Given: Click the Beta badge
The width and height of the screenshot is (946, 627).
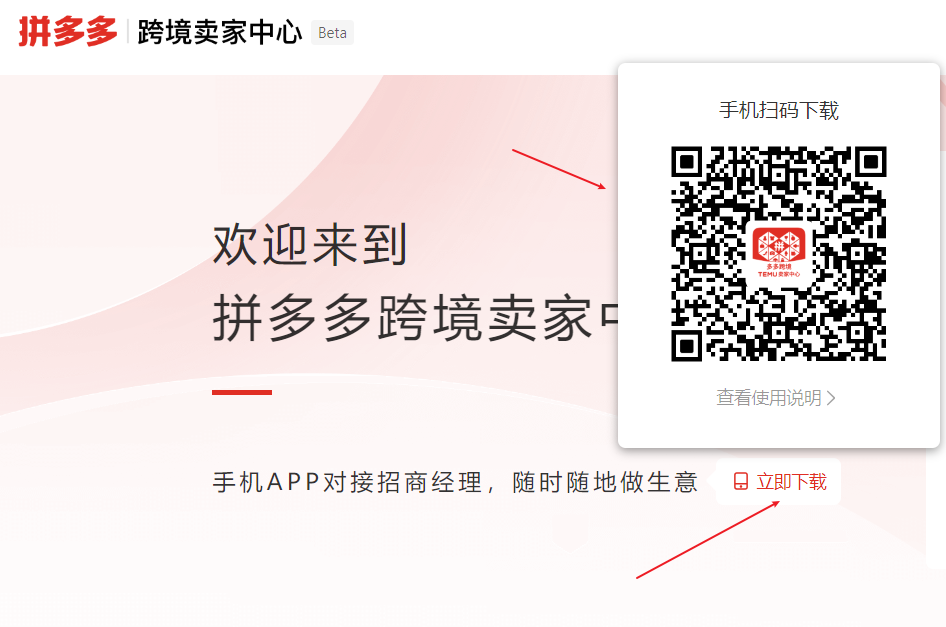Looking at the screenshot, I should coord(332,33).
